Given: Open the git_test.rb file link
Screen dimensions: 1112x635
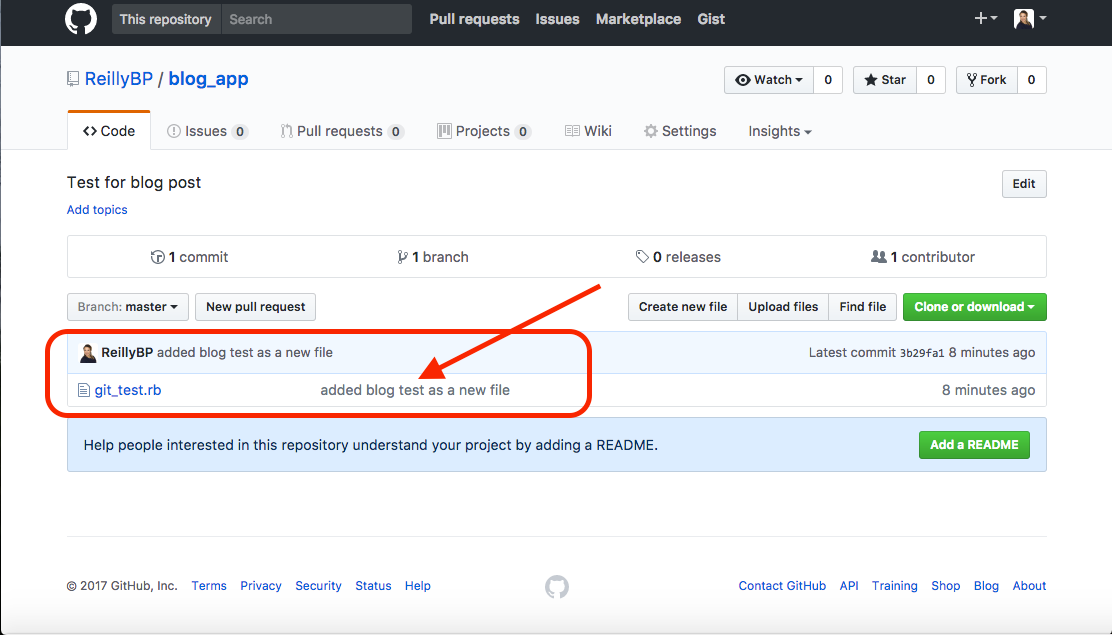Looking at the screenshot, I should point(128,390).
